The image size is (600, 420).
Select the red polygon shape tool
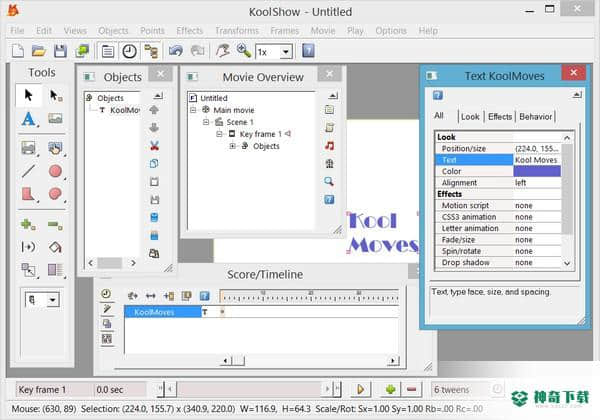(x=29, y=194)
